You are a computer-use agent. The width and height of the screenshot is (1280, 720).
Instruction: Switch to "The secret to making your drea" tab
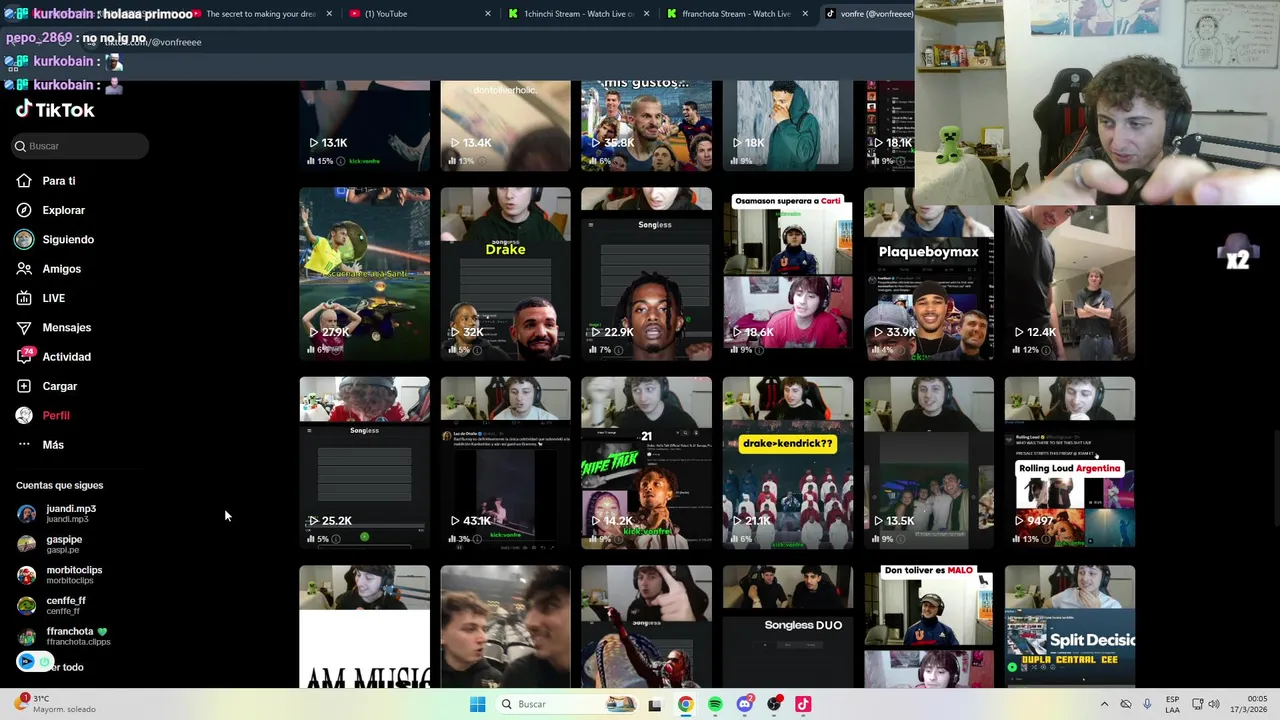click(261, 14)
